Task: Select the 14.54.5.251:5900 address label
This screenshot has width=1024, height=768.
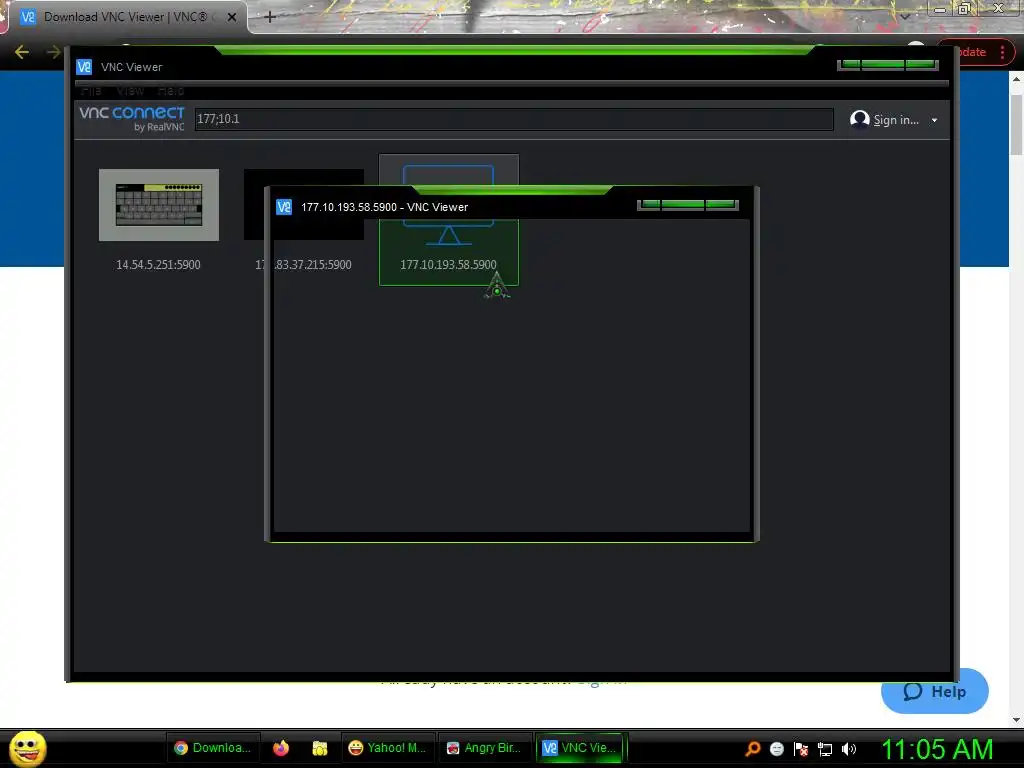Action: [158, 264]
